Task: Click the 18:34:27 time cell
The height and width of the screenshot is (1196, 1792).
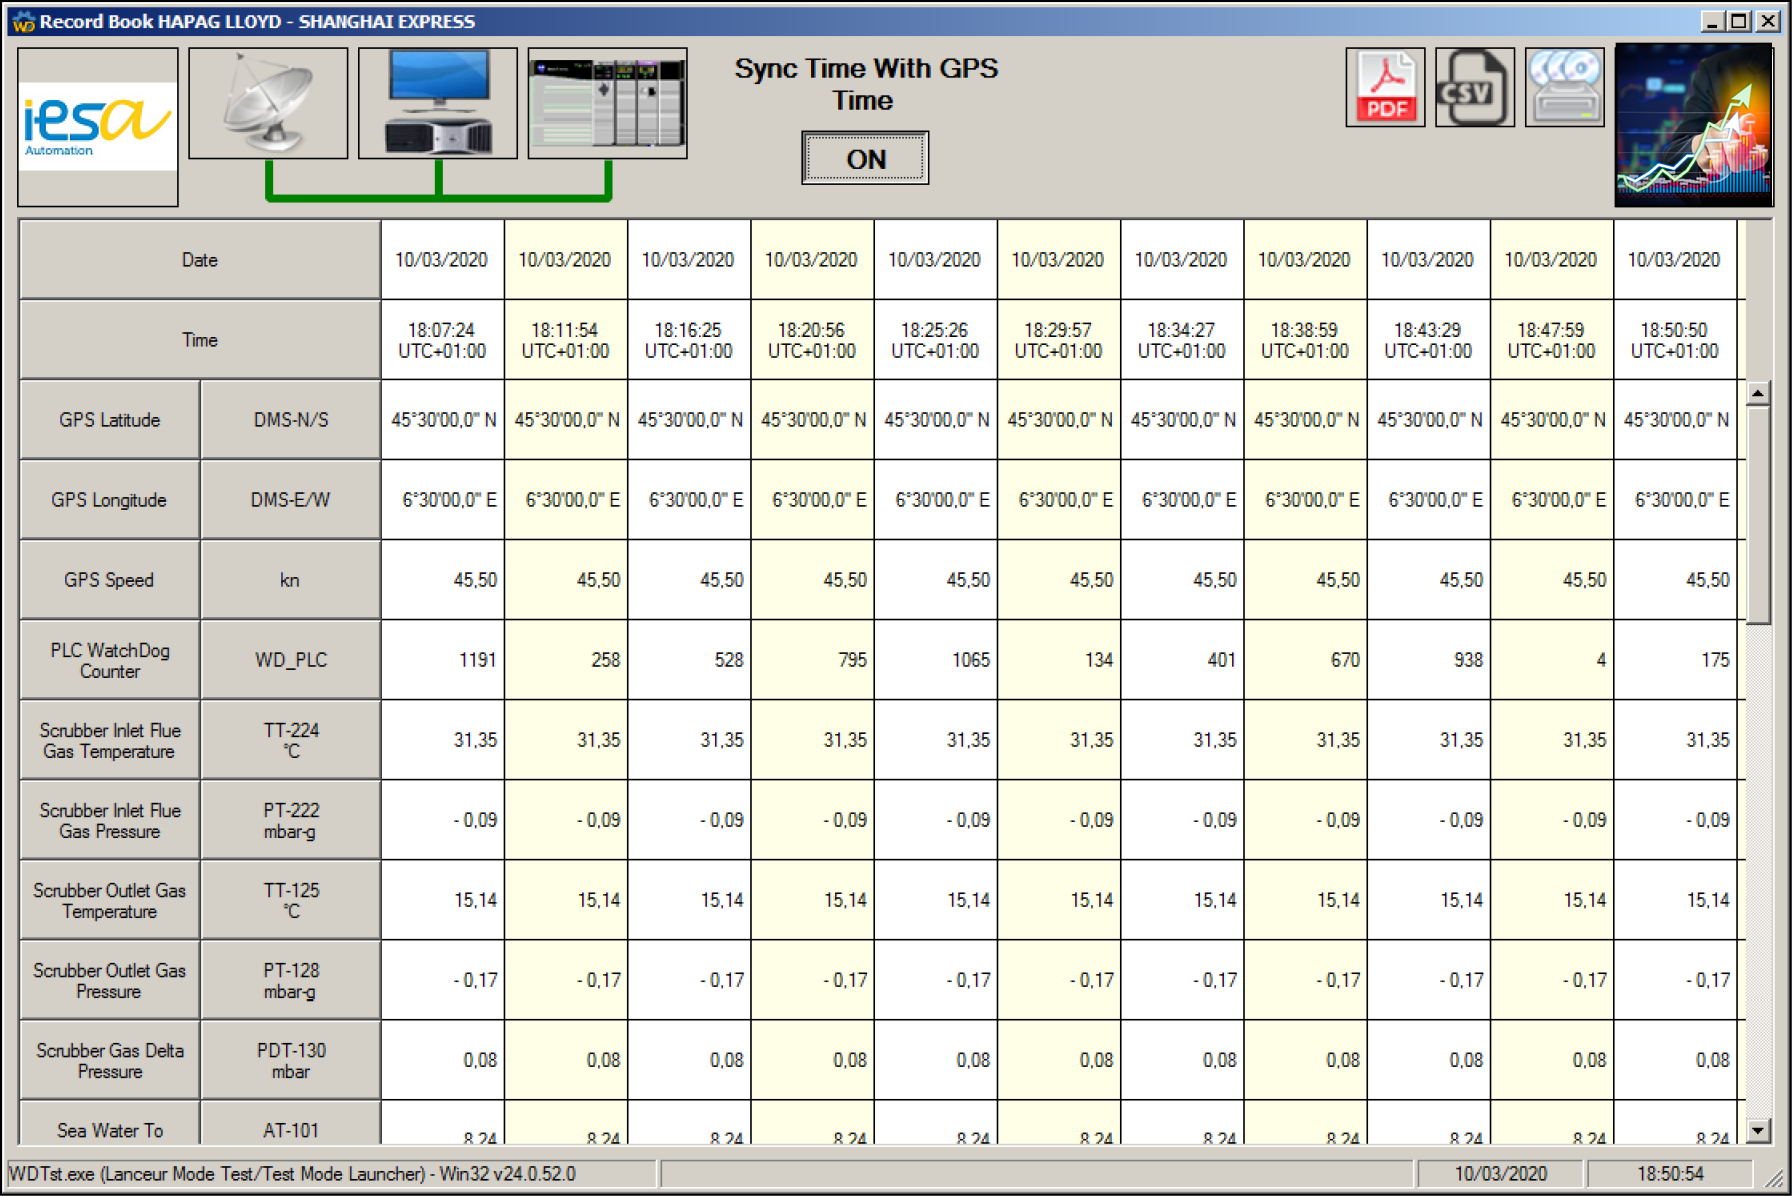Action: 1182,340
